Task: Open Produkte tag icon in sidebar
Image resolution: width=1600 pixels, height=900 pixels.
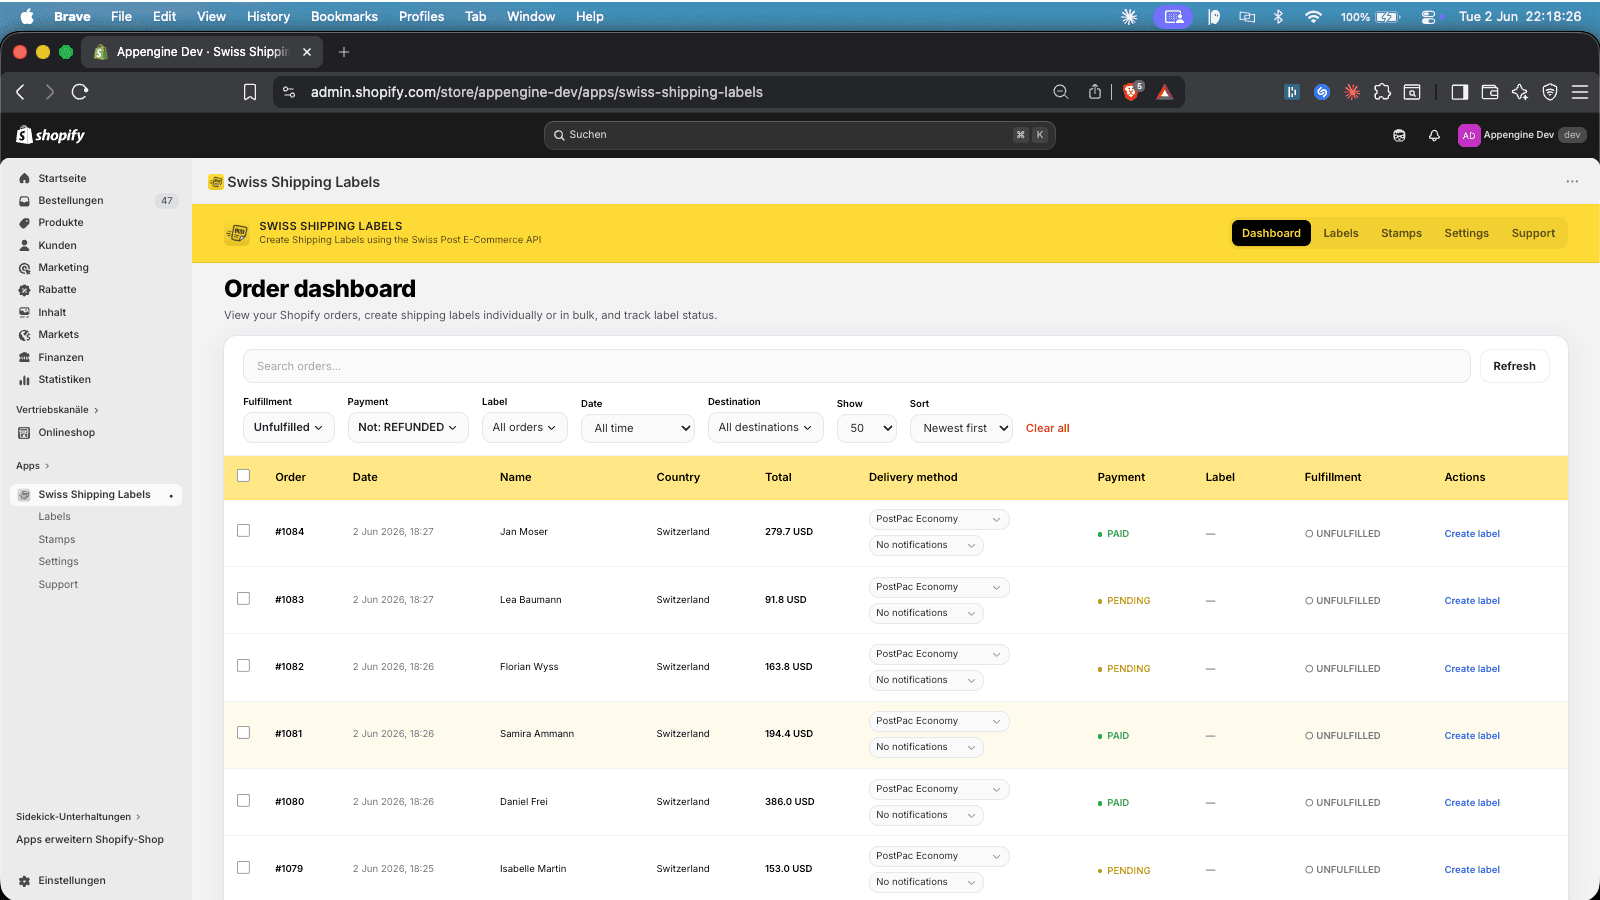Action: (x=24, y=223)
